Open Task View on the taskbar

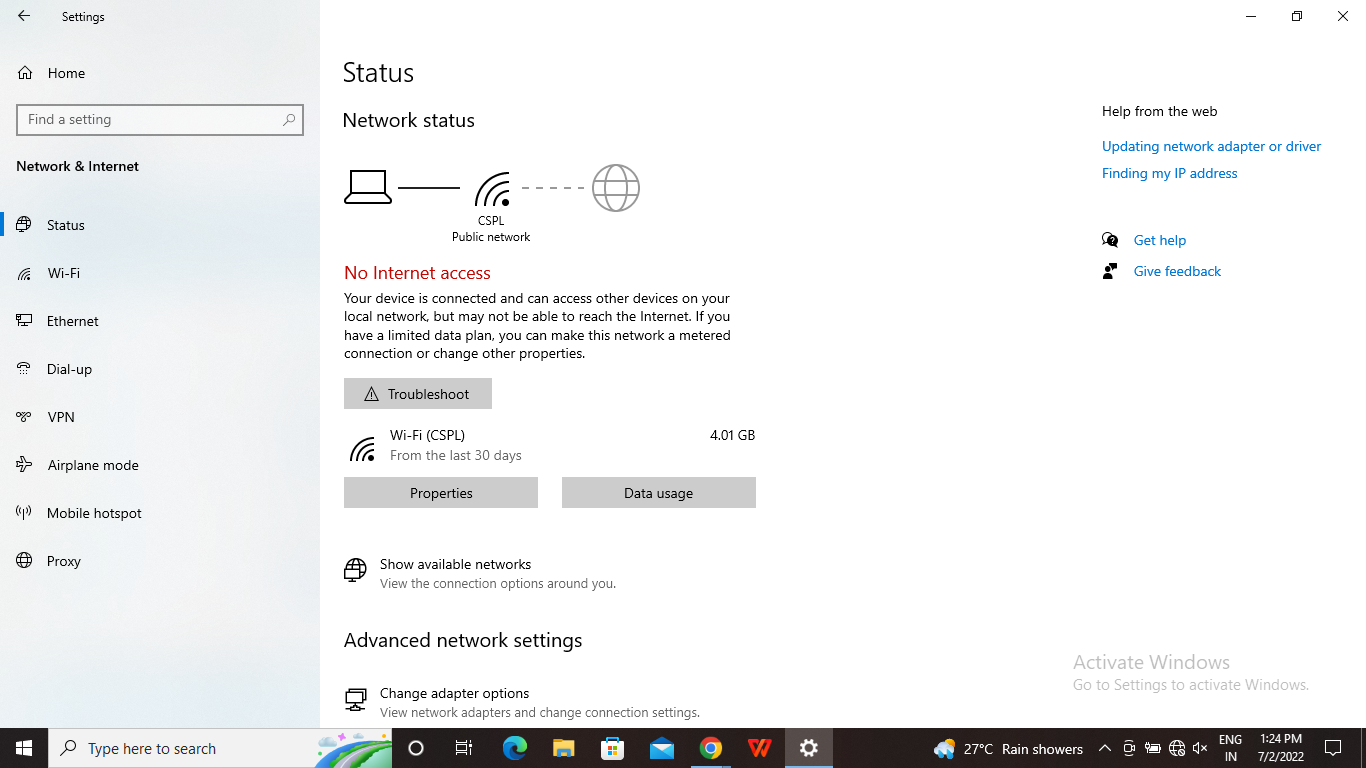(464, 748)
